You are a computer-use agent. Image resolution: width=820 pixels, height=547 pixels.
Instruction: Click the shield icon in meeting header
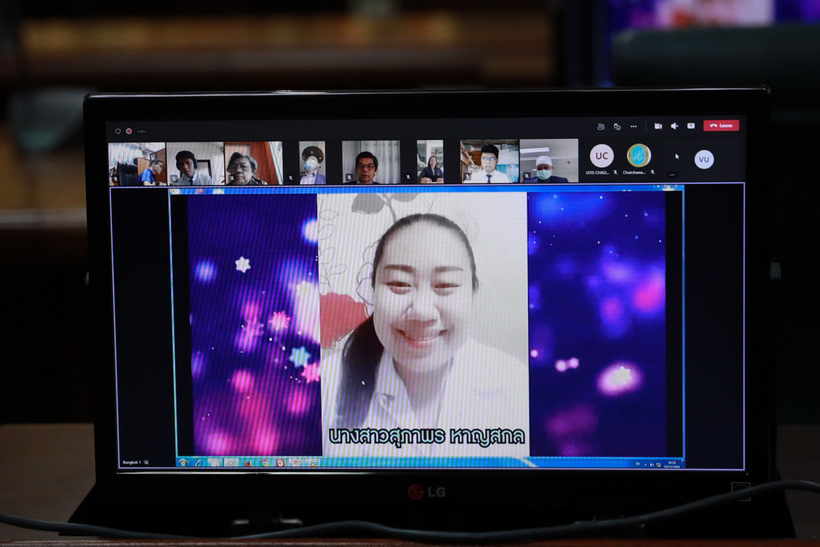click(117, 130)
